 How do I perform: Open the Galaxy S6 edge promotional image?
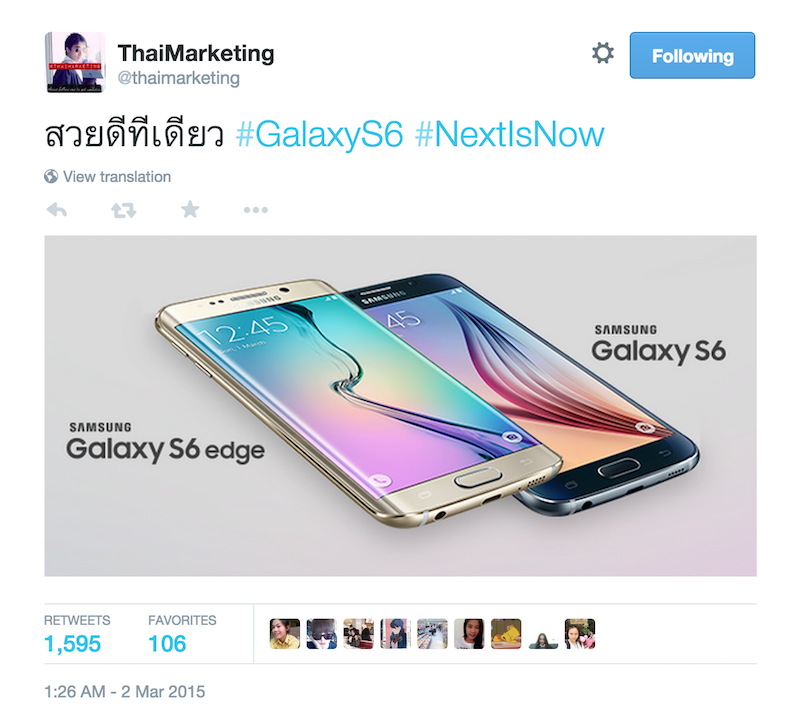coord(401,406)
